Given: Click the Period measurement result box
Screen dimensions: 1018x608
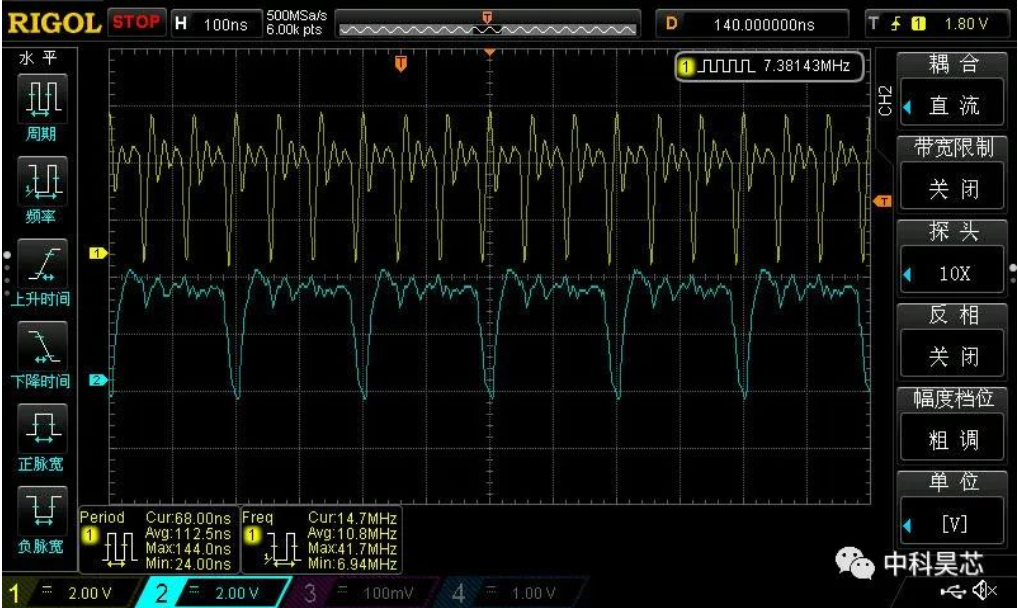Looking at the screenshot, I should [159, 540].
